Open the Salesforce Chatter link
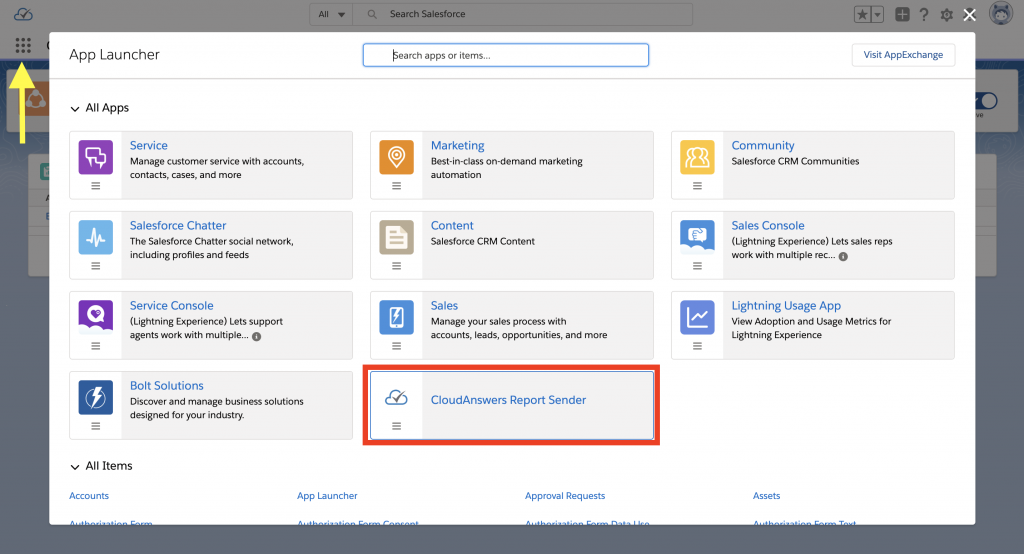Screen dimensions: 1024x554 pyautogui.click(x=178, y=225)
